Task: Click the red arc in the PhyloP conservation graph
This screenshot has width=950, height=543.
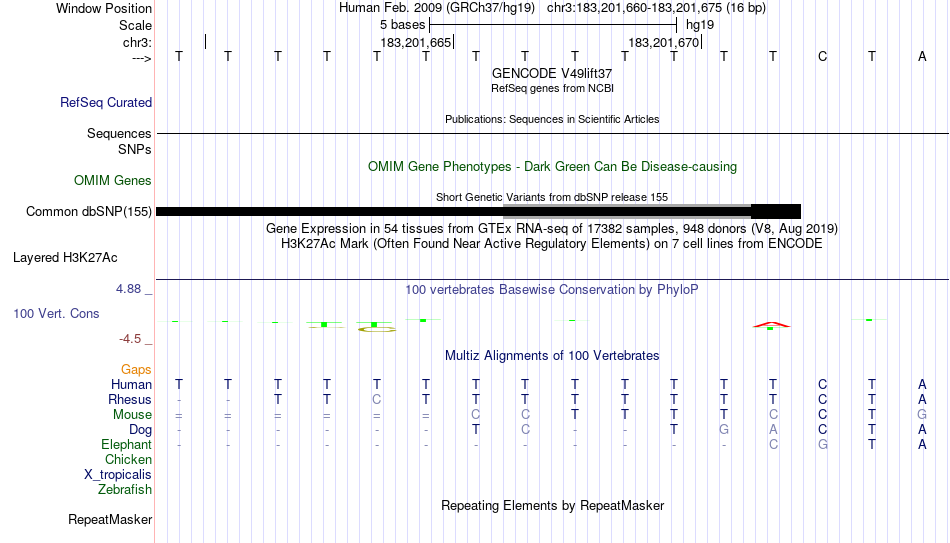Action: (771, 324)
